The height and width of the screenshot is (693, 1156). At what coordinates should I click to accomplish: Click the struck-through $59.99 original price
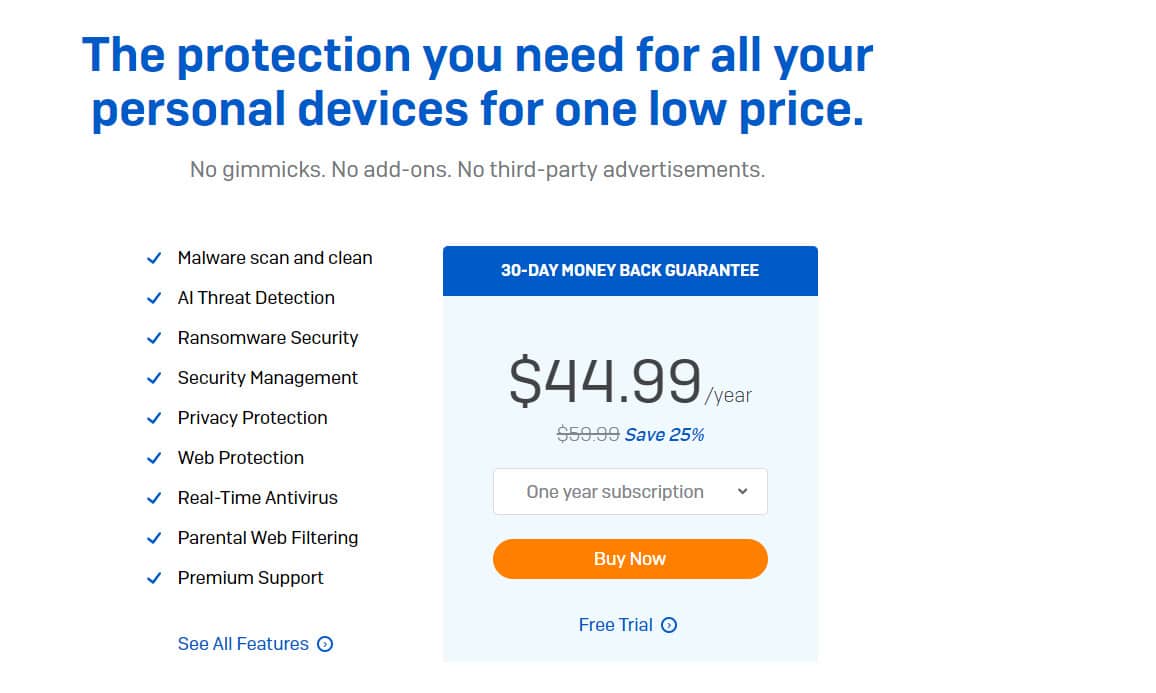click(x=588, y=434)
